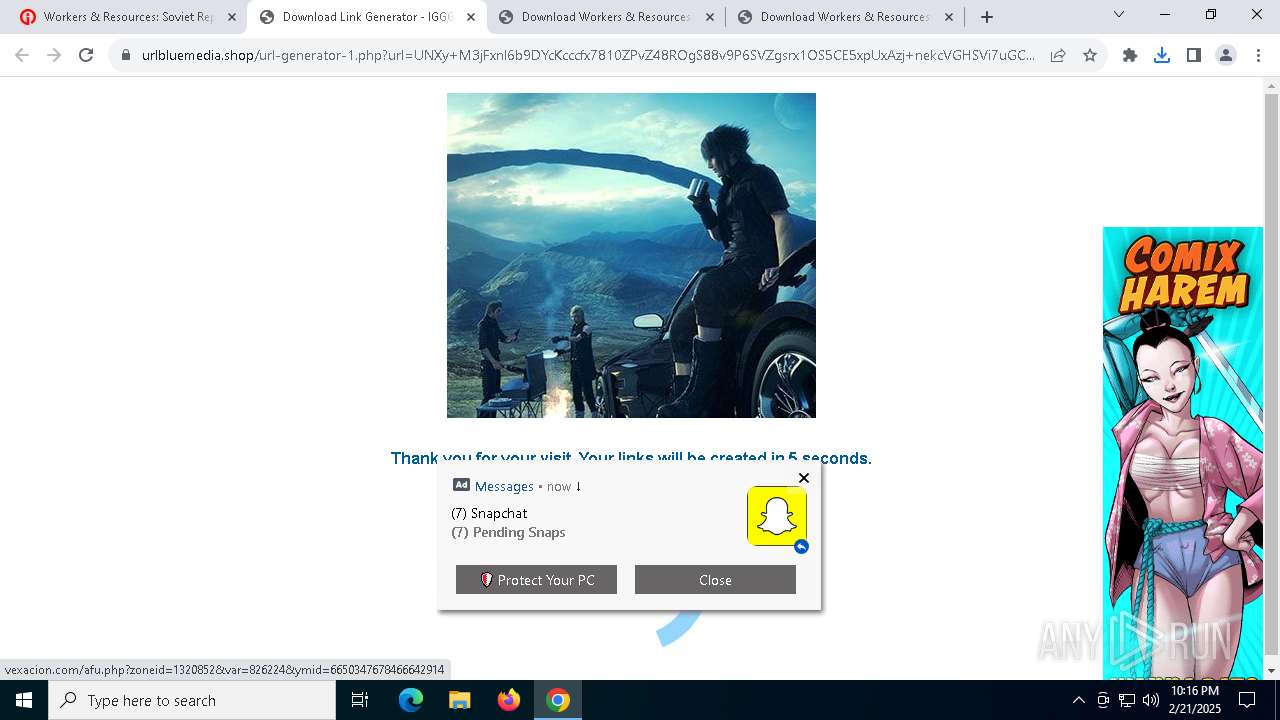Click the Close button in the popup

(715, 580)
